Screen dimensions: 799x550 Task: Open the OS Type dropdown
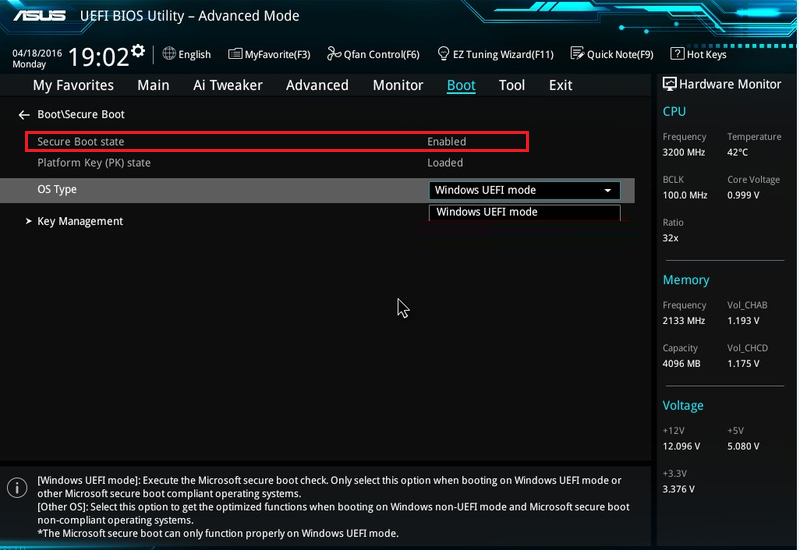point(524,190)
